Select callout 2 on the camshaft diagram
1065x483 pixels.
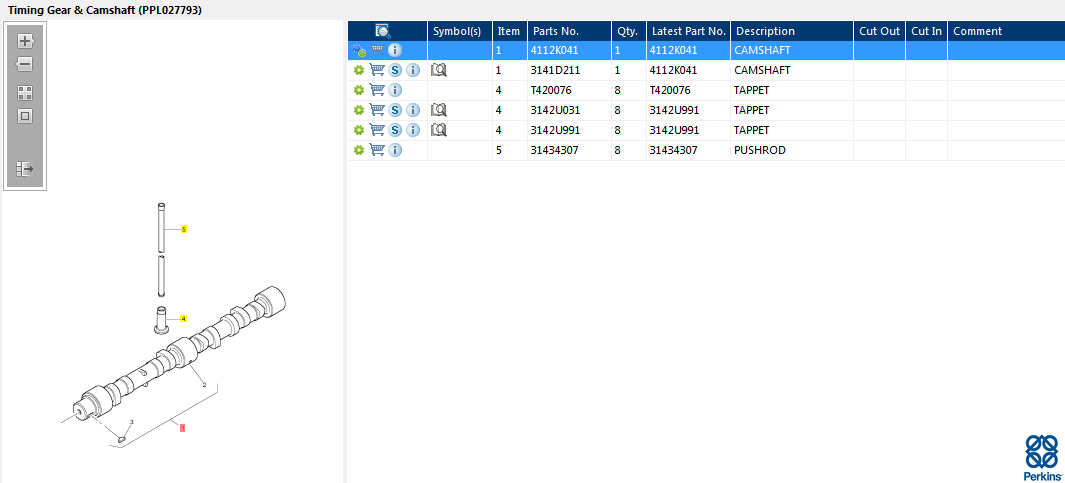204,385
